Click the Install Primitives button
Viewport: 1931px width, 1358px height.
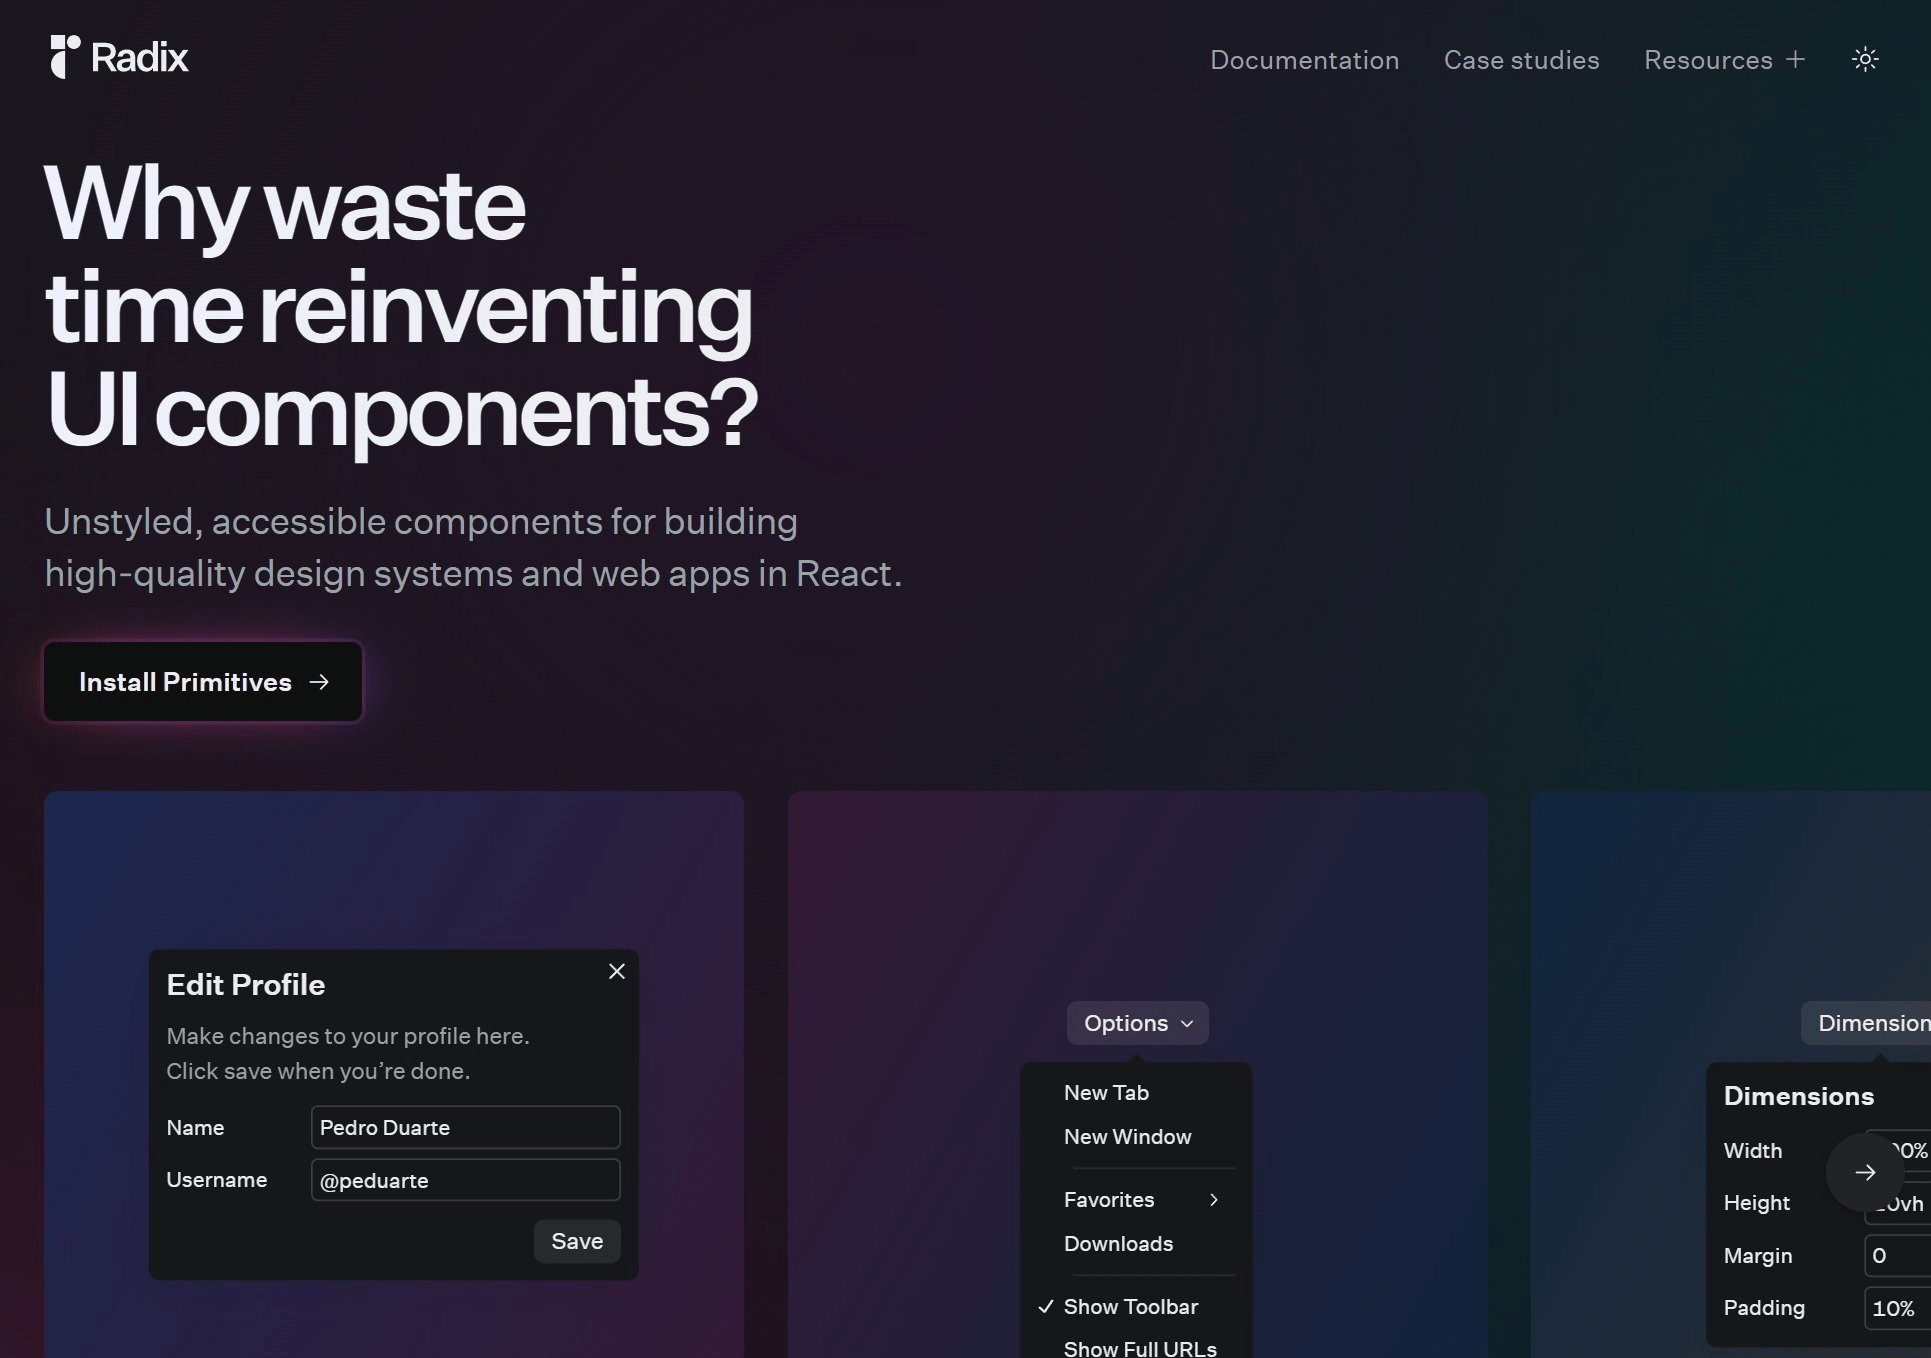(x=203, y=680)
